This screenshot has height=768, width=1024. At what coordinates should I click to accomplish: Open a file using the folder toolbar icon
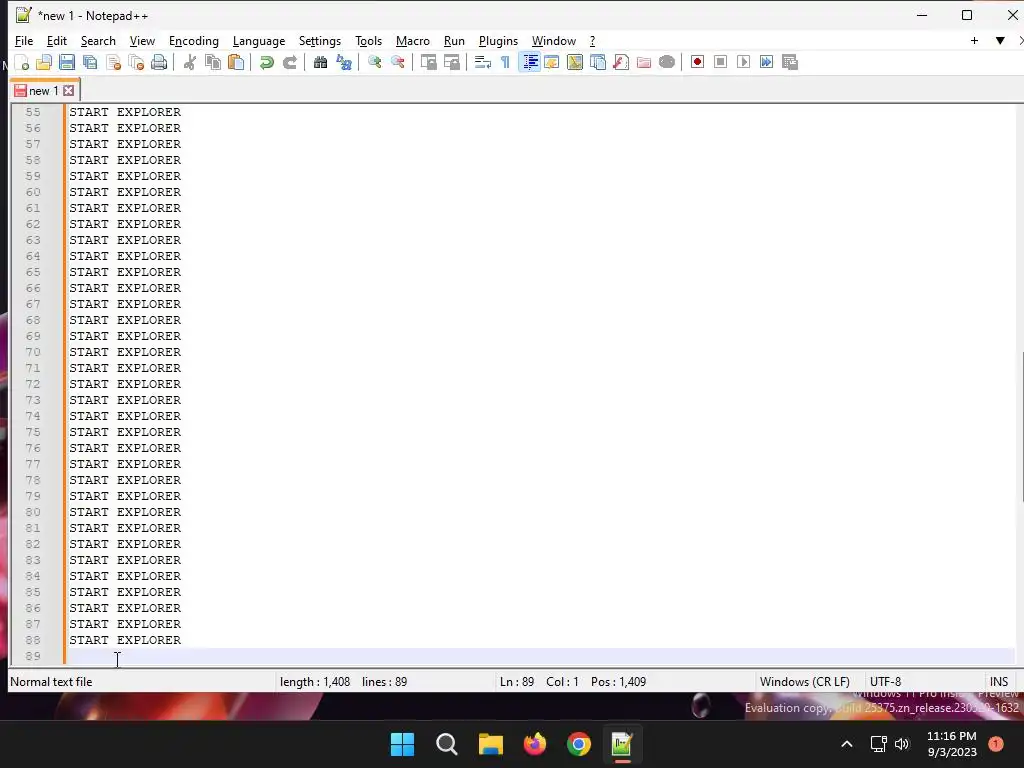[x=44, y=62]
